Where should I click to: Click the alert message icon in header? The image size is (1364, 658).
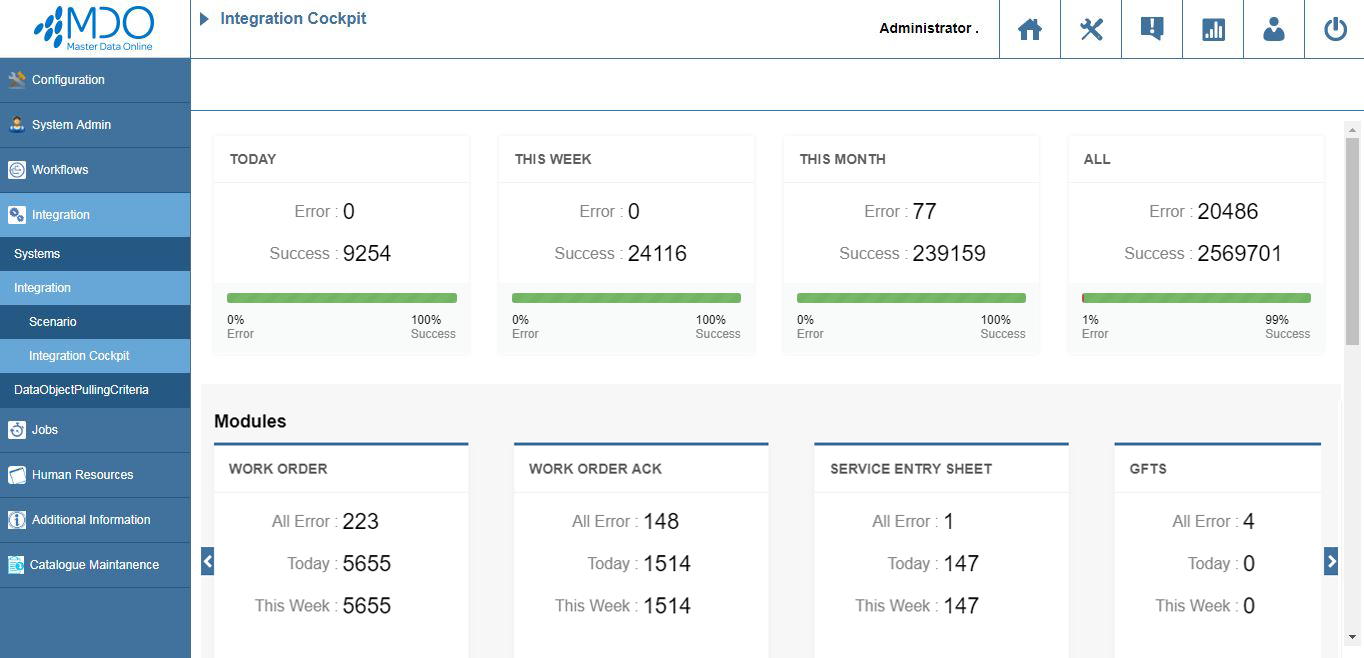coord(1152,29)
